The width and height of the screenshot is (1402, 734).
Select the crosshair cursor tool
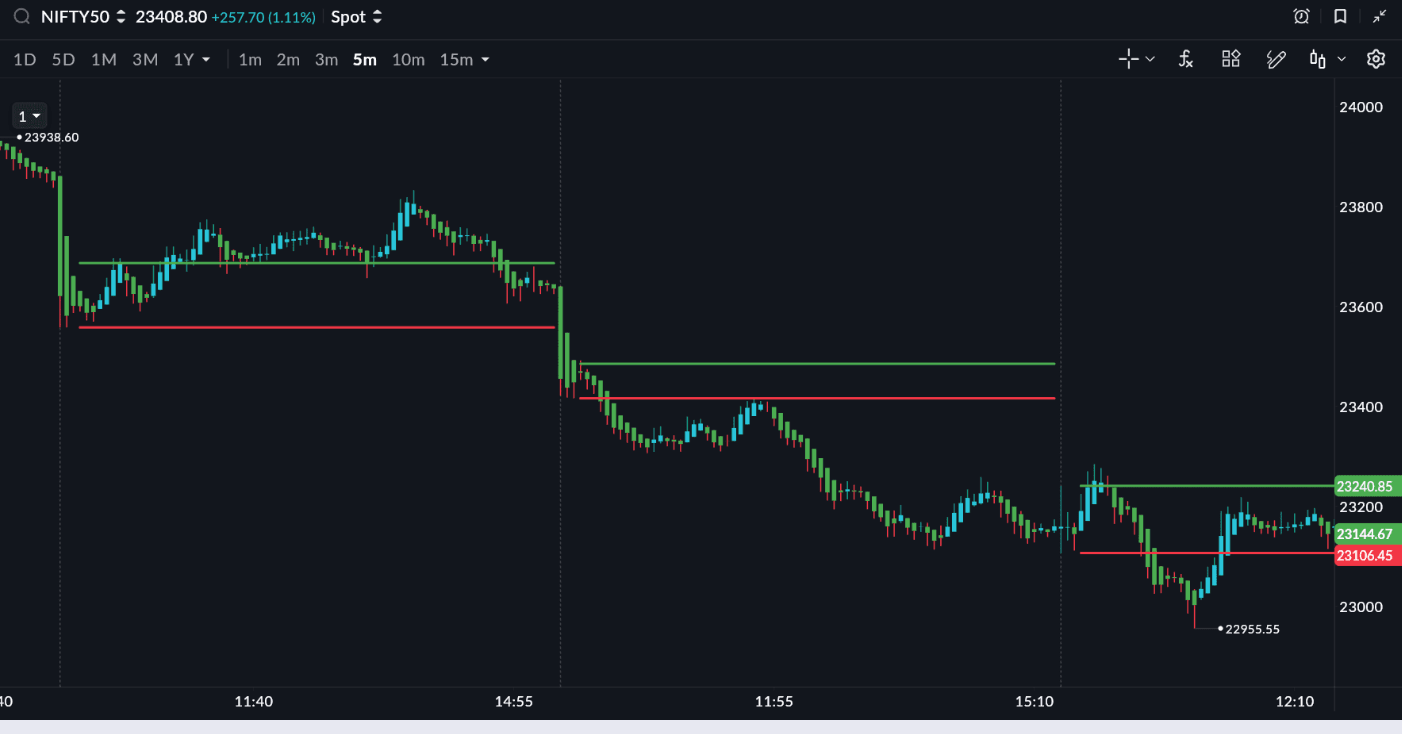(1128, 59)
